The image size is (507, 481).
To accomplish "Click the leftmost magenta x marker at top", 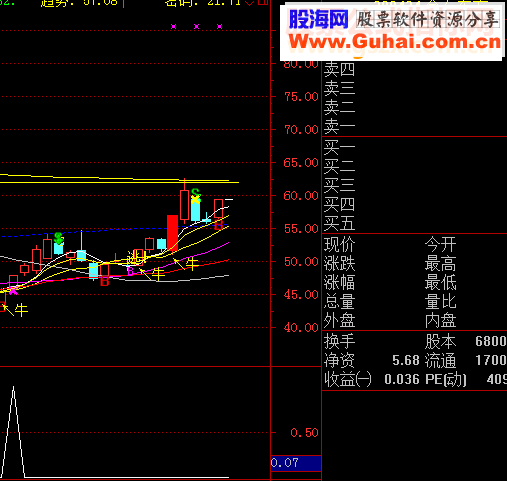I will (173, 26).
